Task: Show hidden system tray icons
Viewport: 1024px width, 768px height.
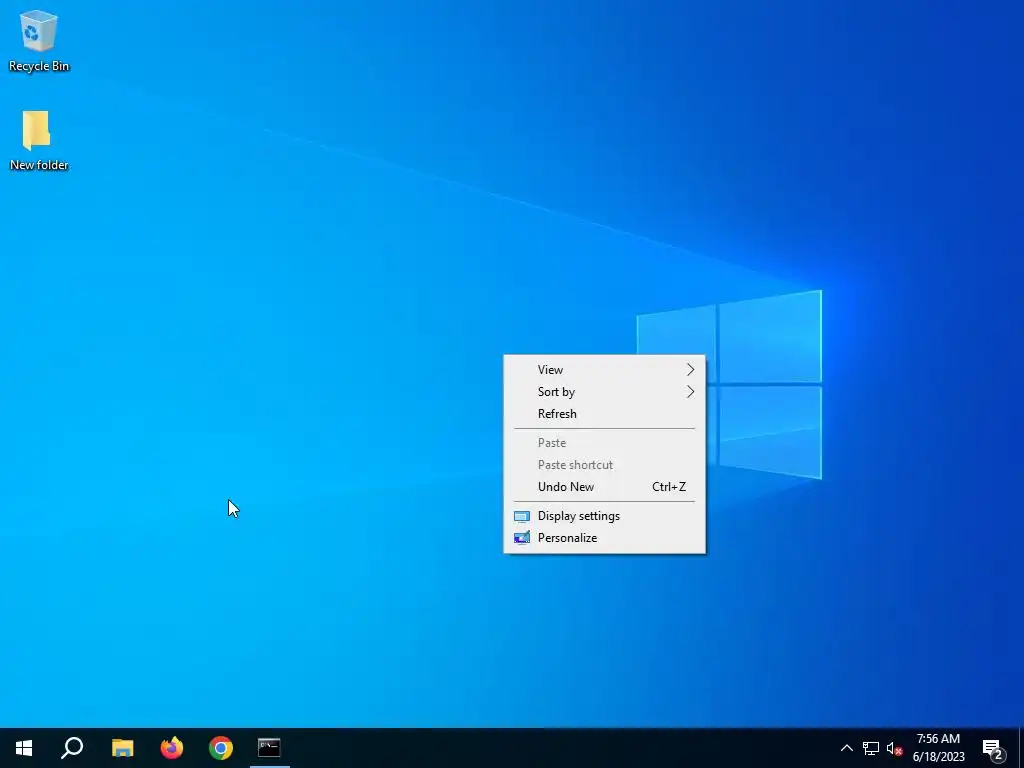Action: point(846,748)
